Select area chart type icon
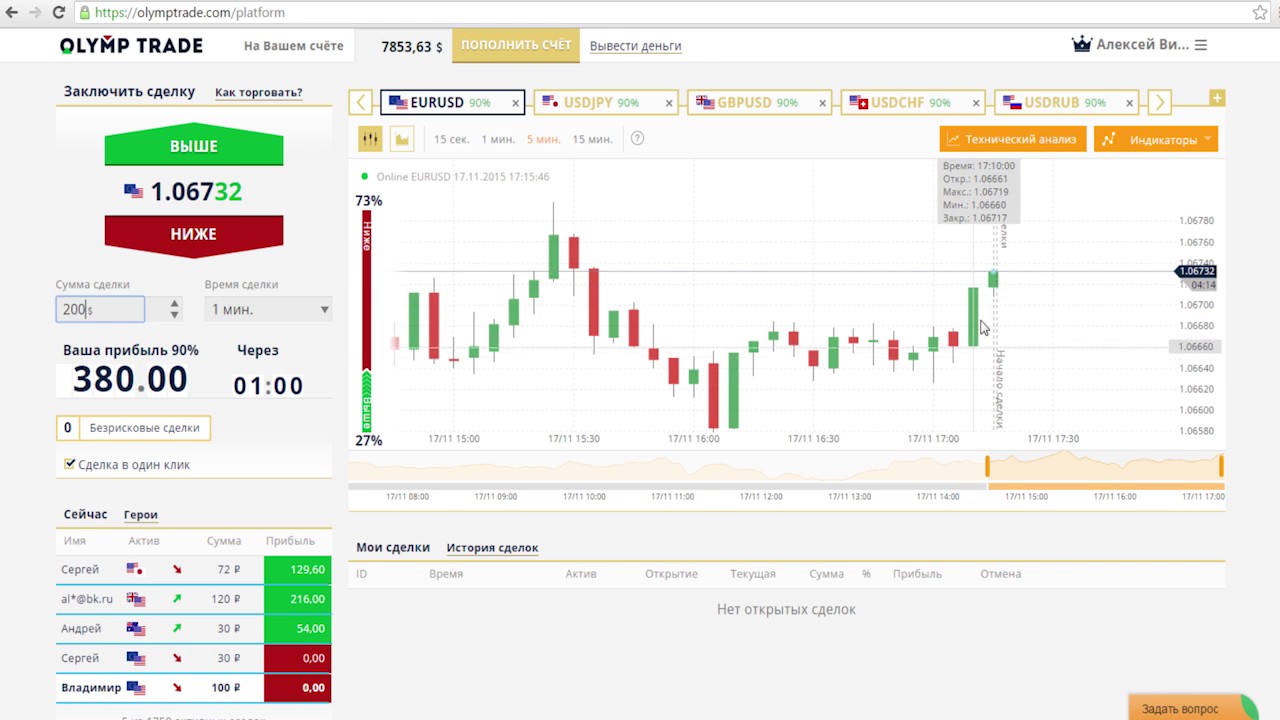 click(x=402, y=139)
